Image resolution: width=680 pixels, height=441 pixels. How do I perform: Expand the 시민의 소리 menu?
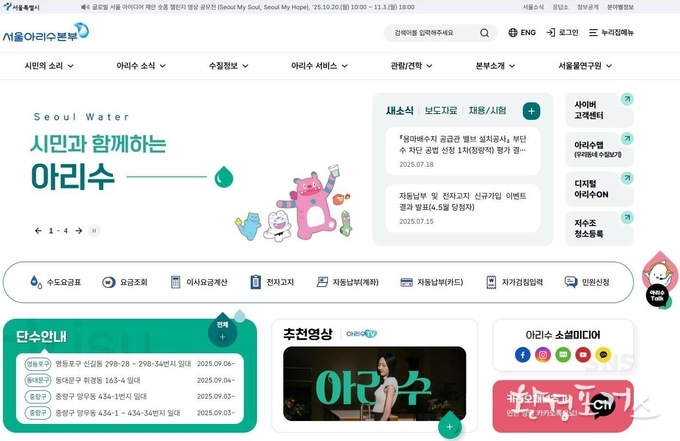click(49, 66)
